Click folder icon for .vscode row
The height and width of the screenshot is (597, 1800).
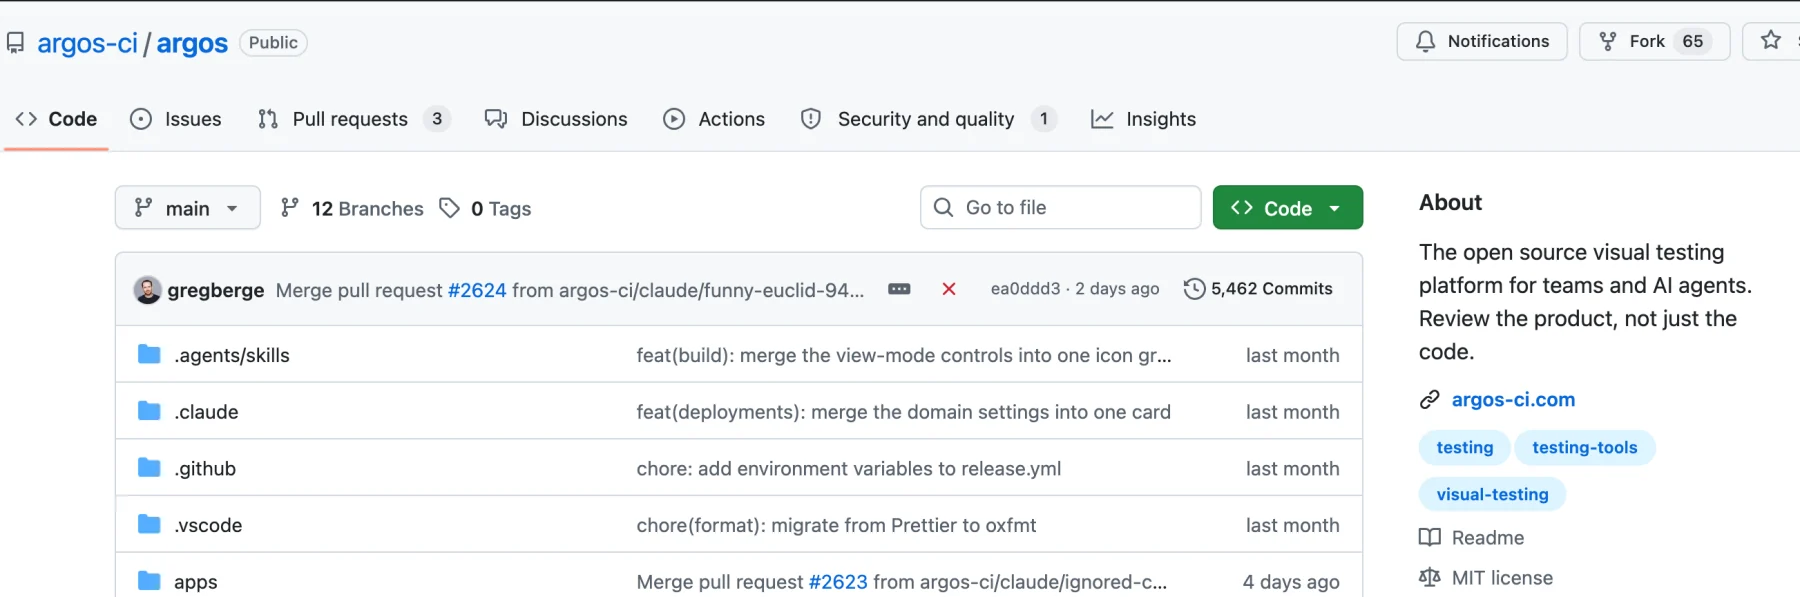pos(149,524)
